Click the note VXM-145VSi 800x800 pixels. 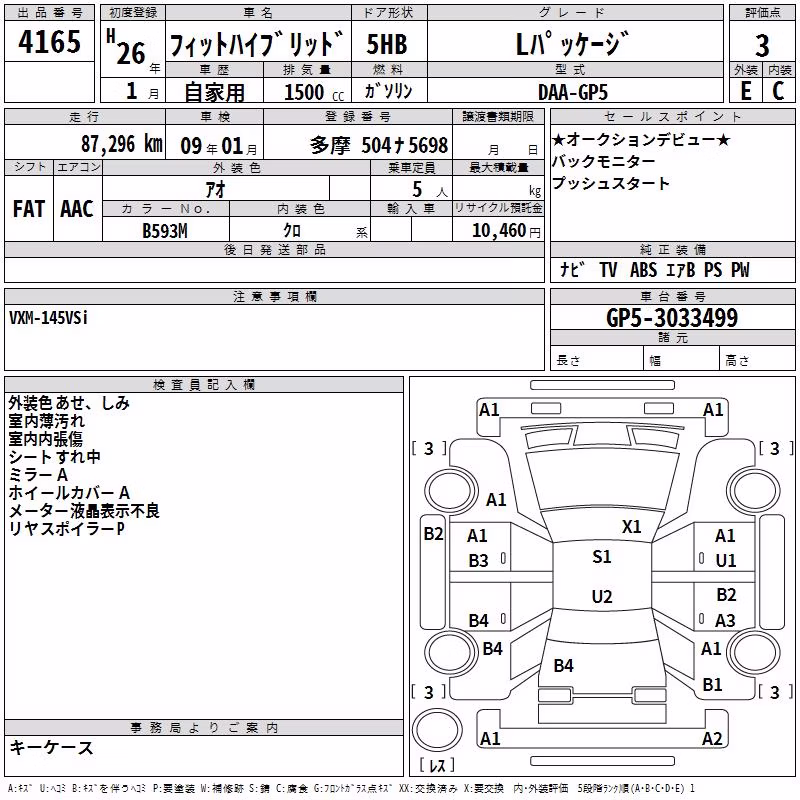[x=48, y=318]
